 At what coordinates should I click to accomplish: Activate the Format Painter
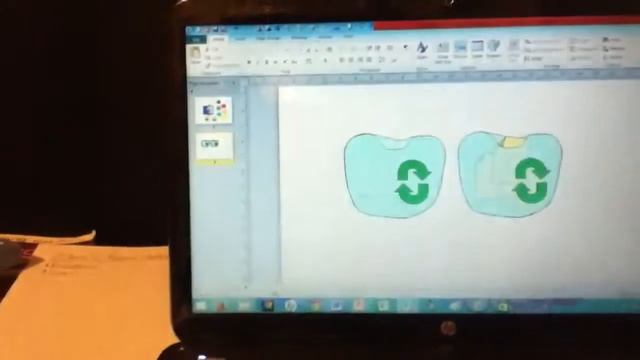222,65
